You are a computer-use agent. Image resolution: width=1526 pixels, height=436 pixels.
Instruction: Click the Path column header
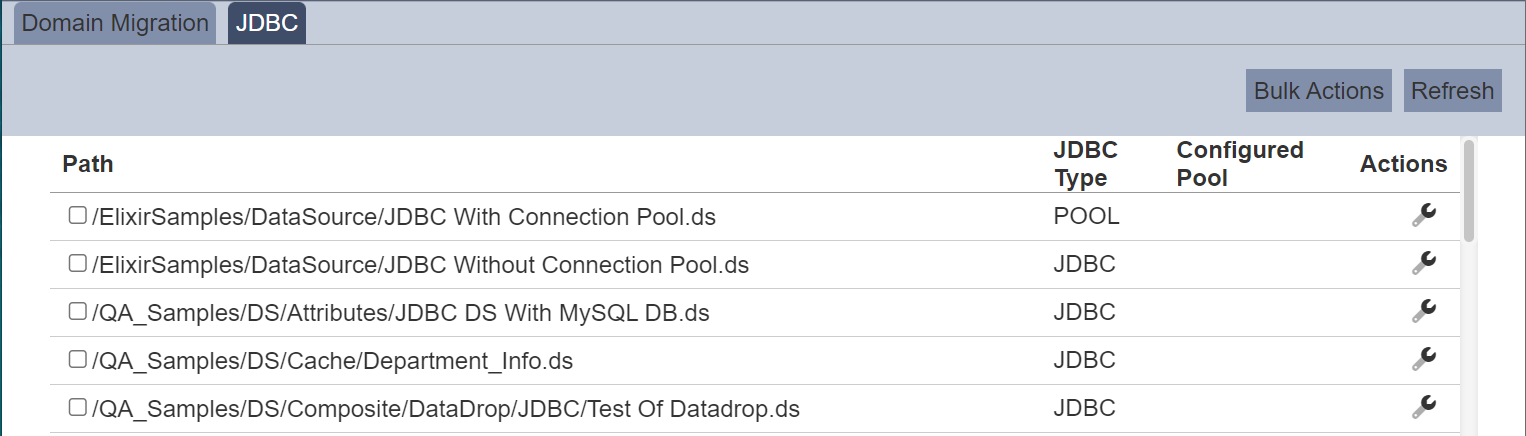(x=88, y=164)
